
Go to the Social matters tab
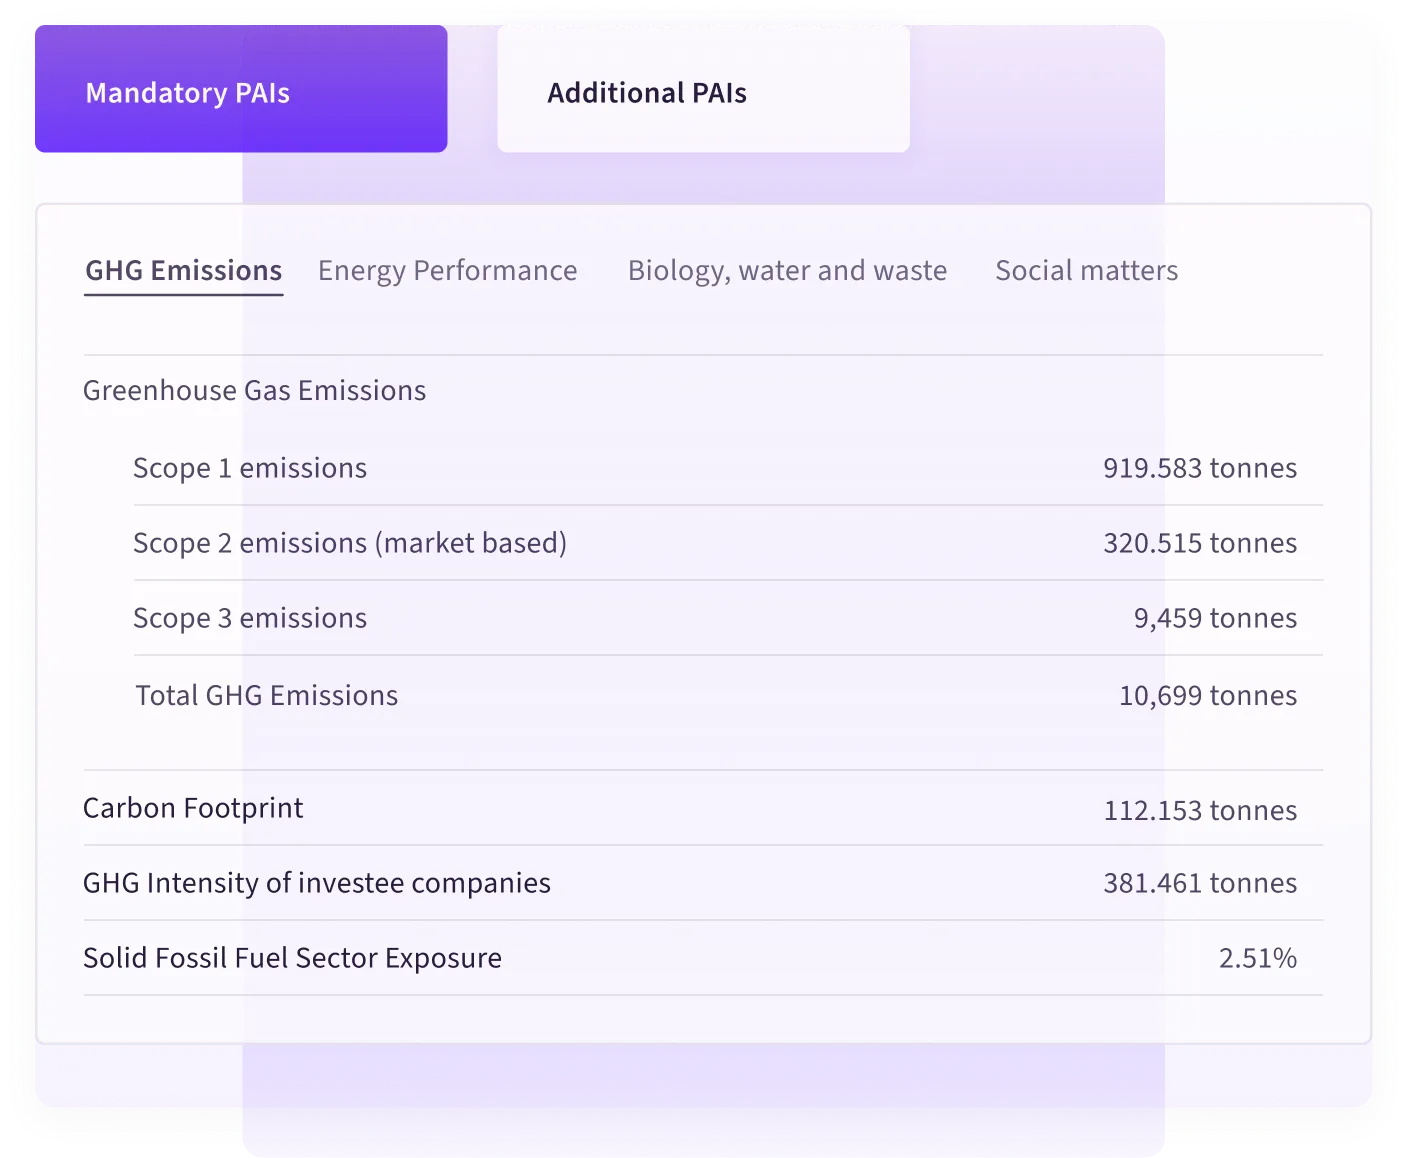tap(1087, 271)
